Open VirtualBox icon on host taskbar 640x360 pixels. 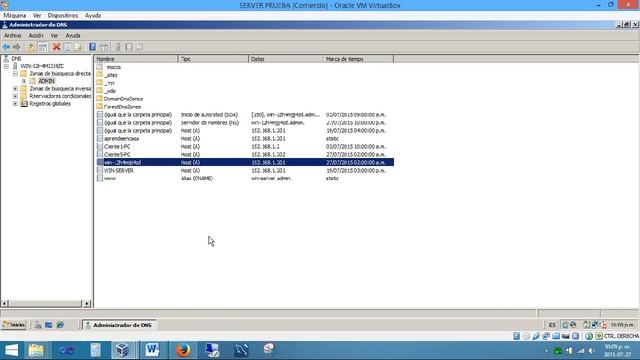(122, 350)
